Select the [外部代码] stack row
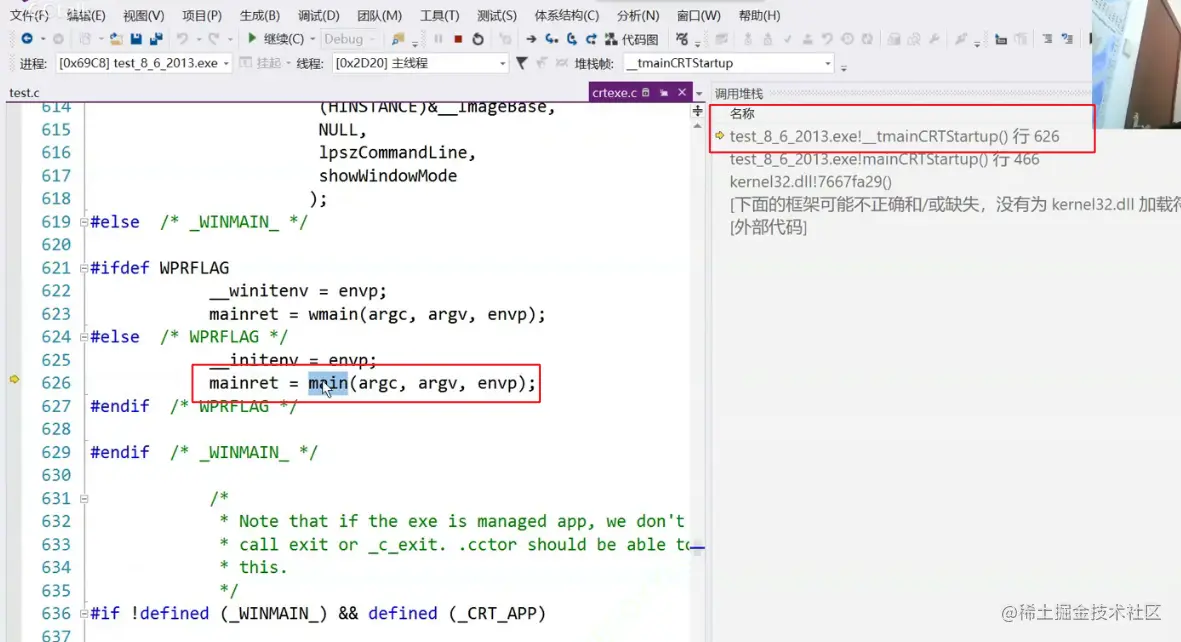This screenshot has width=1181, height=642. click(x=768, y=227)
